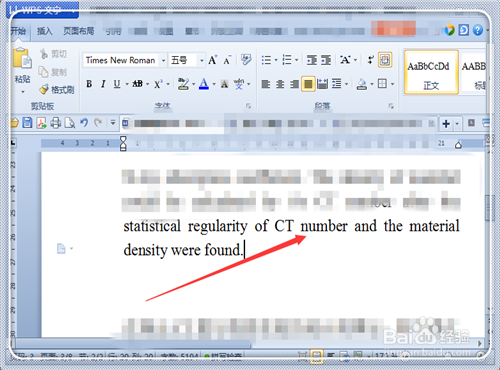Apply yellow highlight with highlighter icon
This screenshot has width=500, height=370.
point(183,84)
